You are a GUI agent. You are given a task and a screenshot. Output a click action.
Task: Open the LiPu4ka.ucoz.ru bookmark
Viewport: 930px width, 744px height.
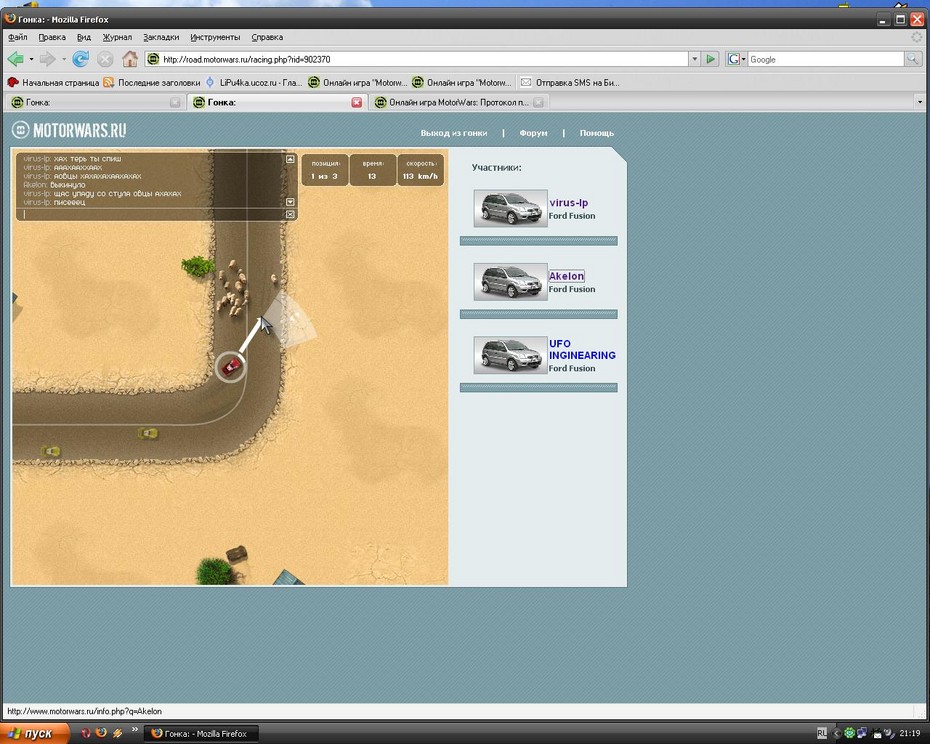[254, 82]
